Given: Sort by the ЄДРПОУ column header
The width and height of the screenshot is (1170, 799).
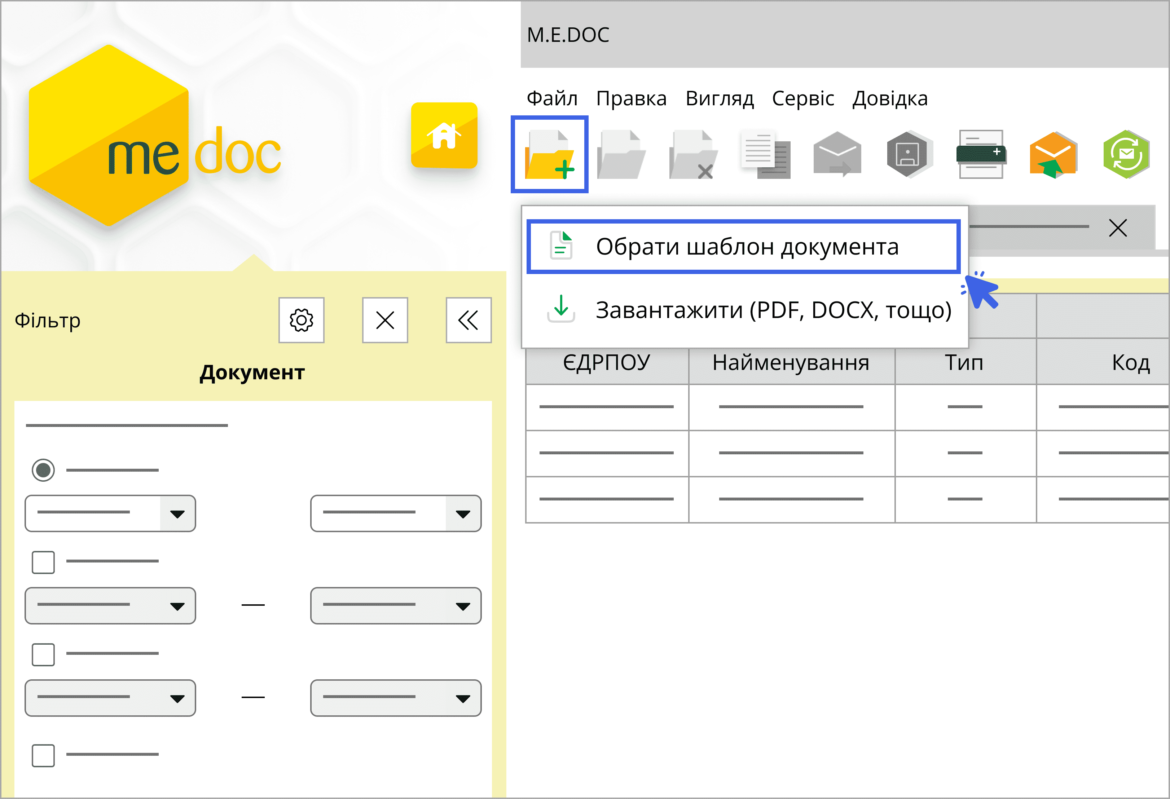Looking at the screenshot, I should pos(607,363).
